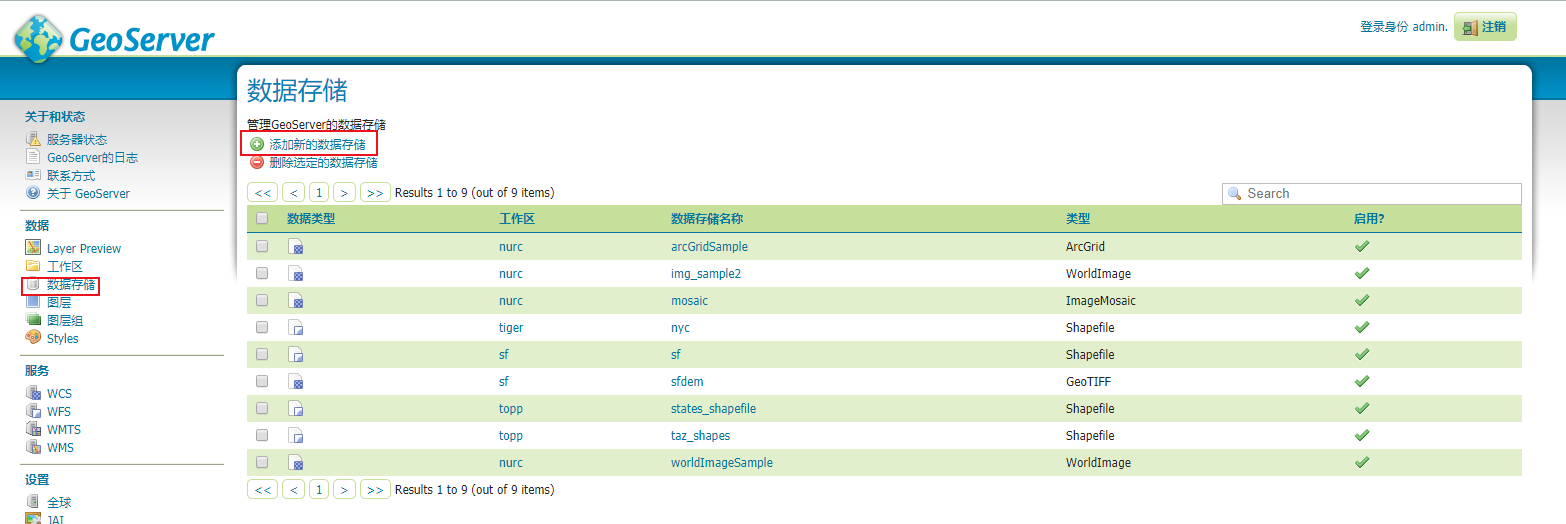Click the Layer Preview icon
The height and width of the screenshot is (524, 1566).
pyautogui.click(x=33, y=248)
